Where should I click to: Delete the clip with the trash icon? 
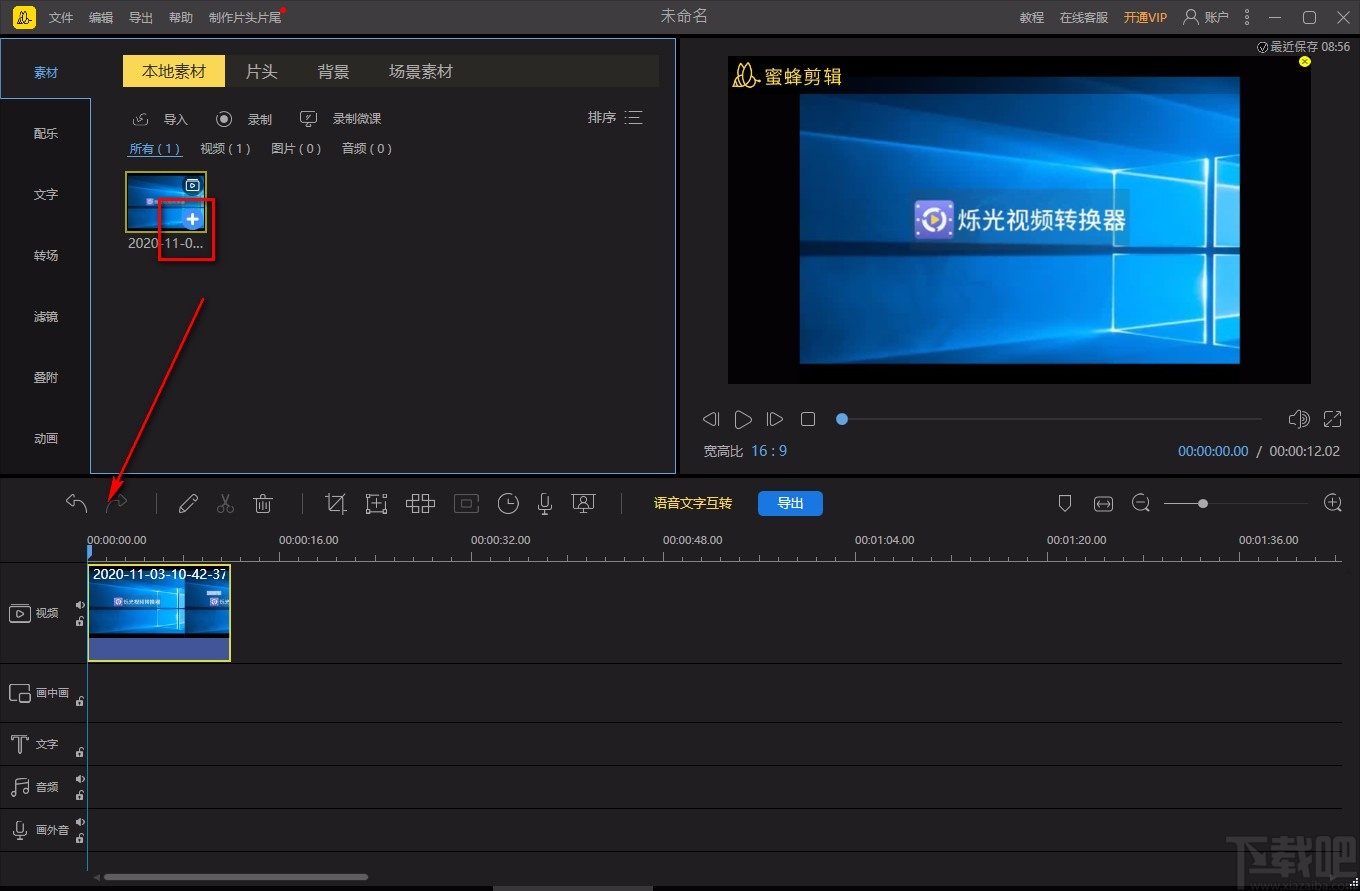pyautogui.click(x=263, y=503)
